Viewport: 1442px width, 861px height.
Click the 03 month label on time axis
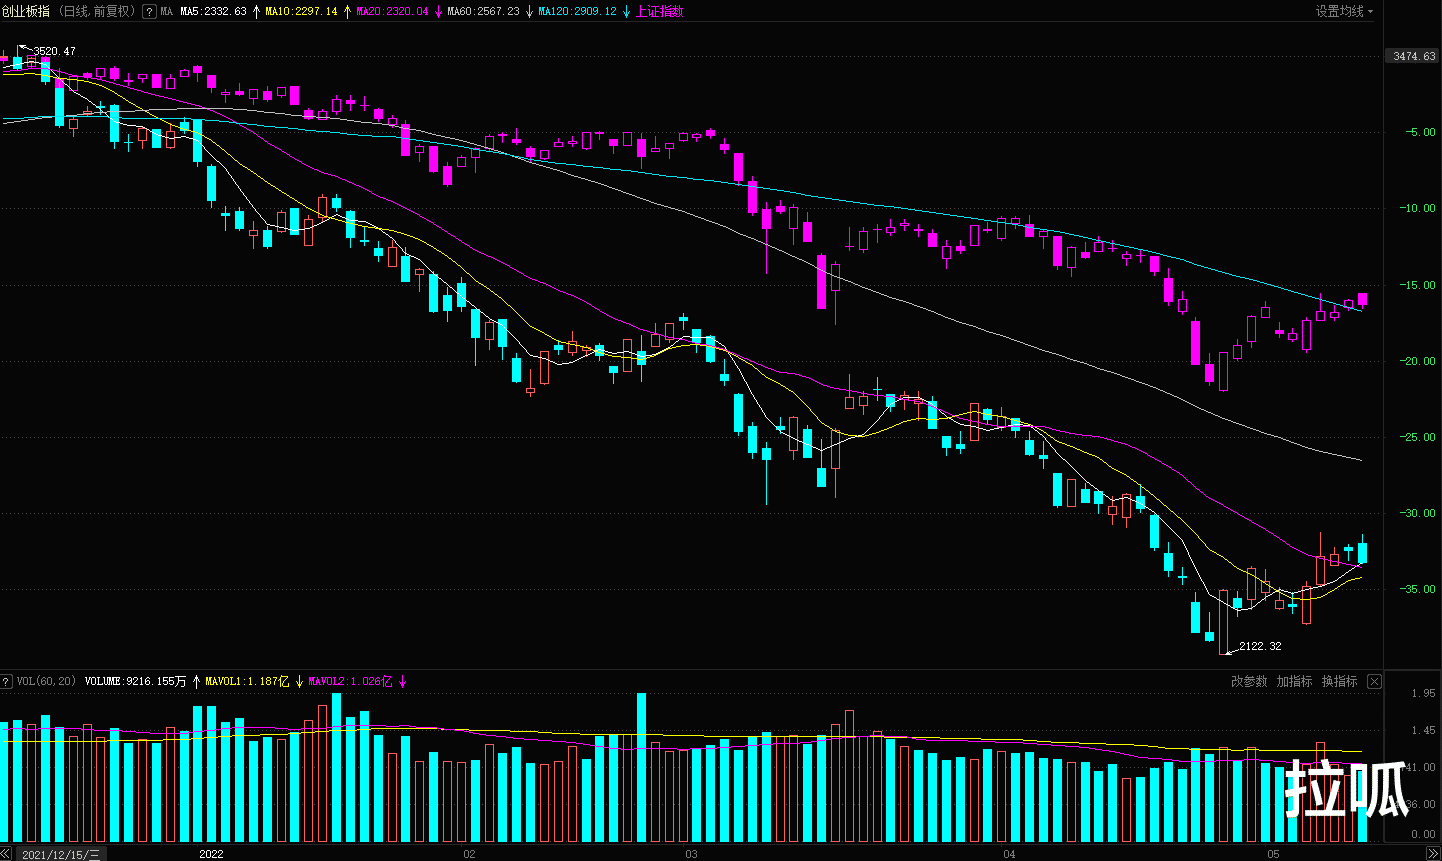[691, 853]
